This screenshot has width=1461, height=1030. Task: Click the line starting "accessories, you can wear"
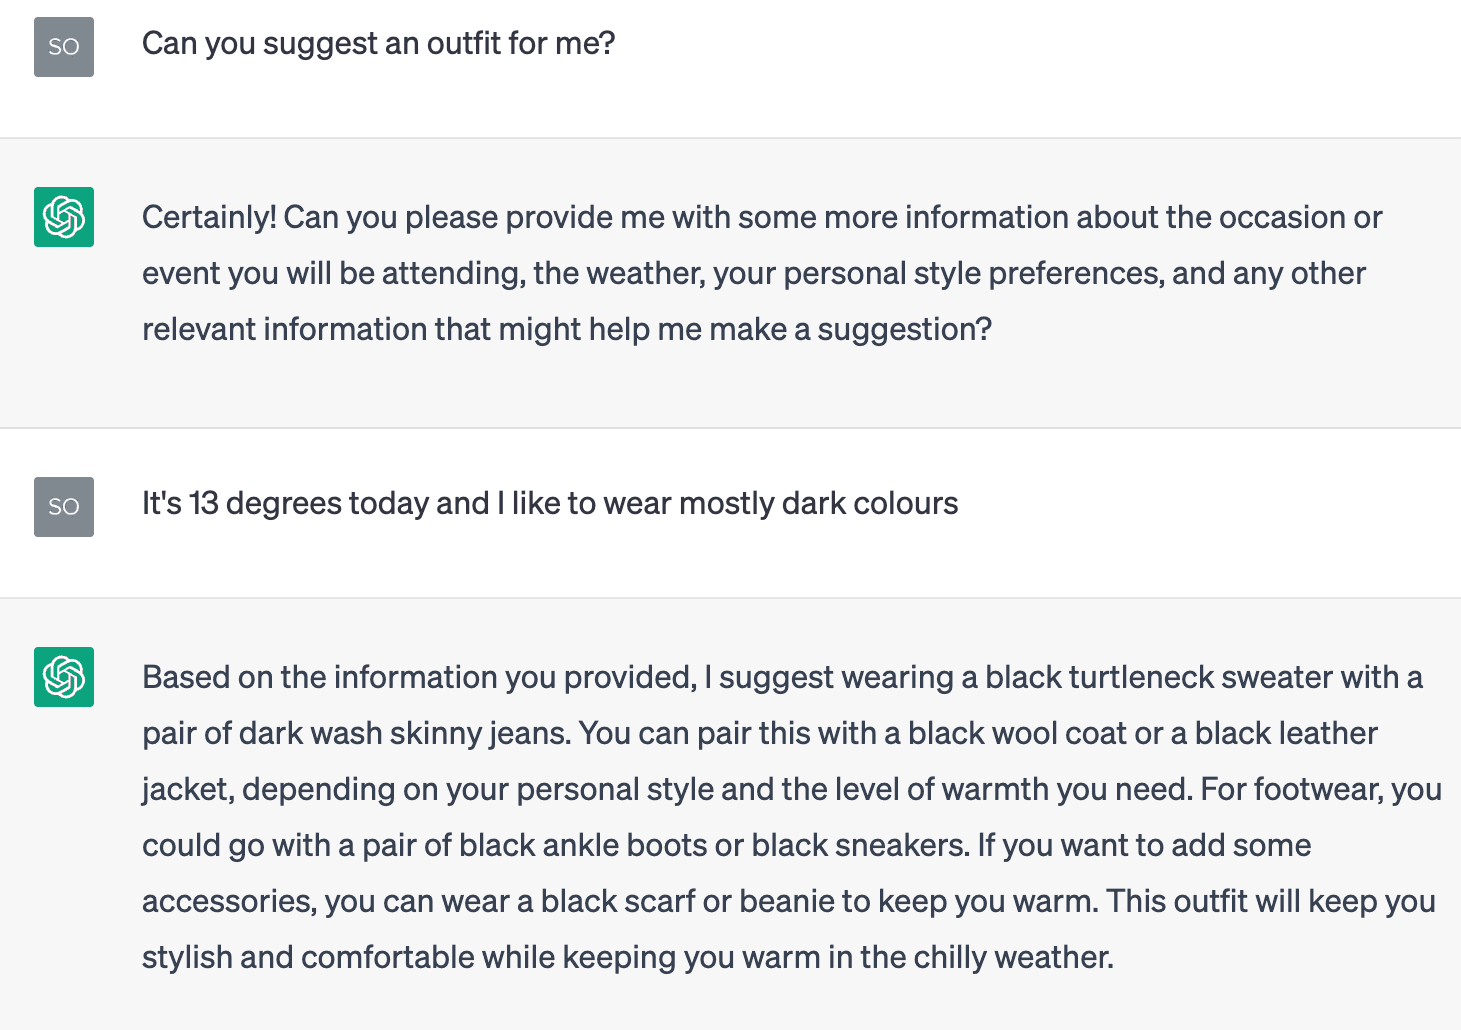[789, 902]
